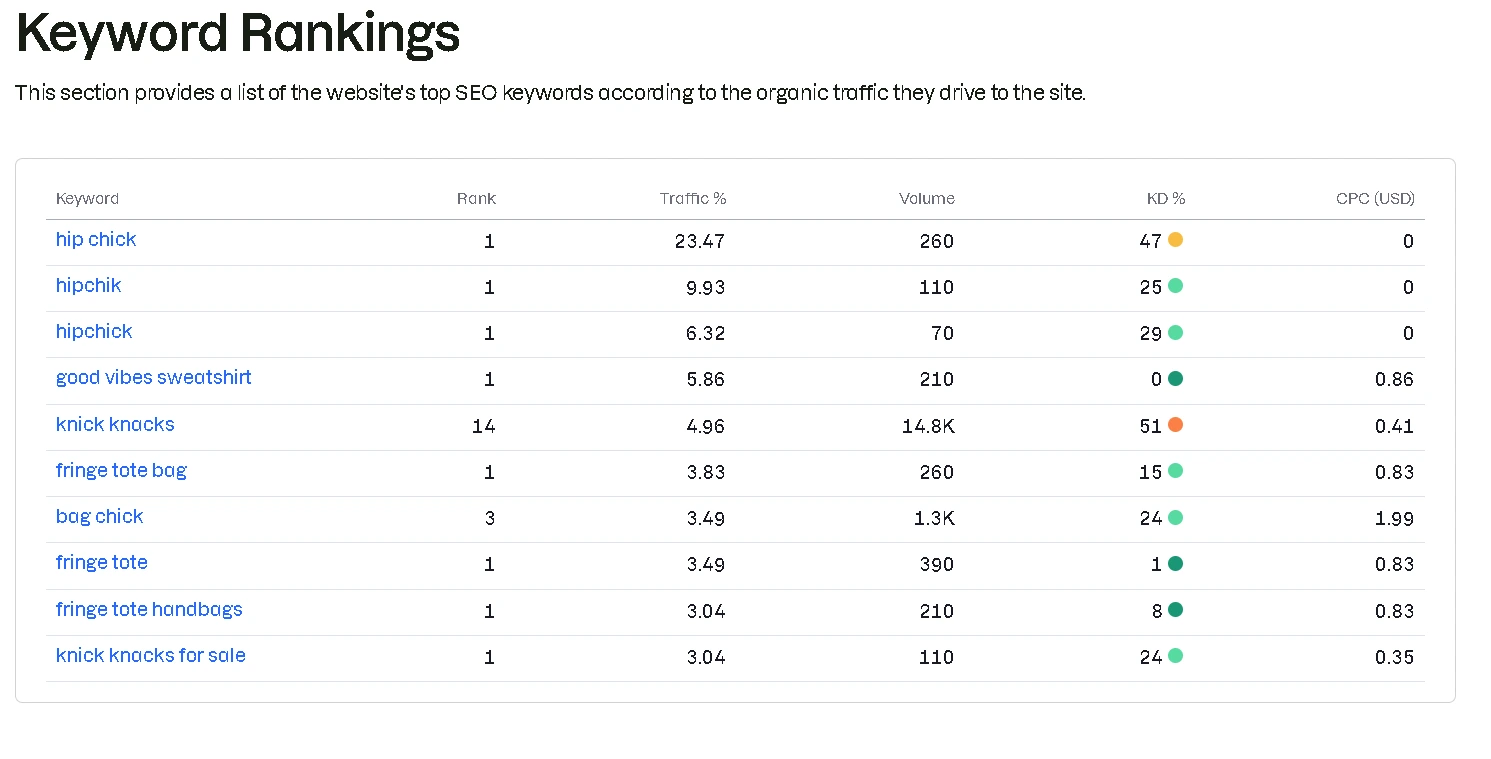The width and height of the screenshot is (1491, 759).
Task: Click the KD dot in 'bag chick' row
Action: [1175, 517]
